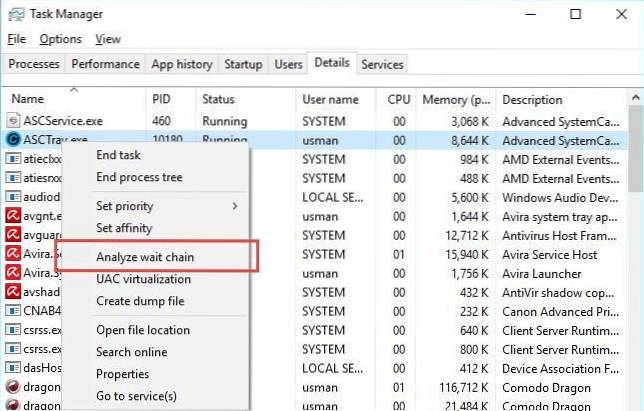This screenshot has width=644, height=411.
Task: Sort by the Memory column header
Action: click(x=455, y=100)
